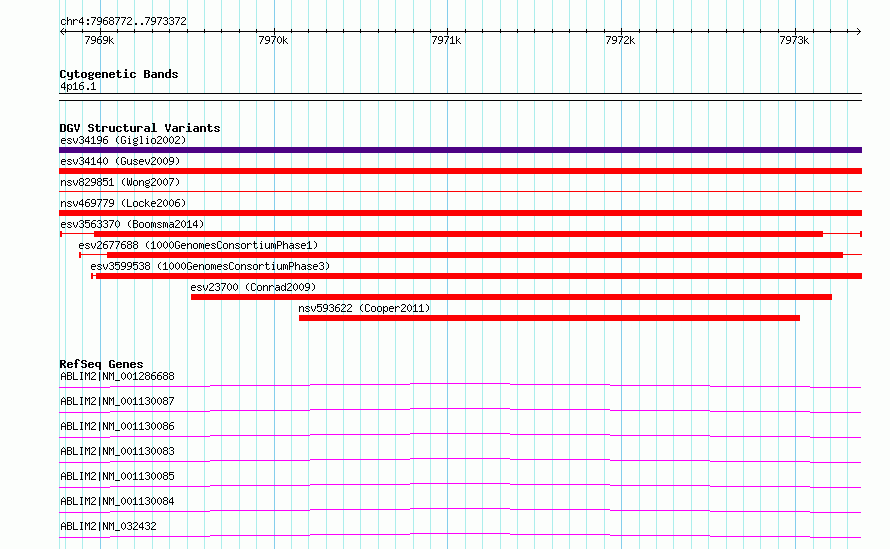Click the 7972k ruler tick label

(620, 40)
